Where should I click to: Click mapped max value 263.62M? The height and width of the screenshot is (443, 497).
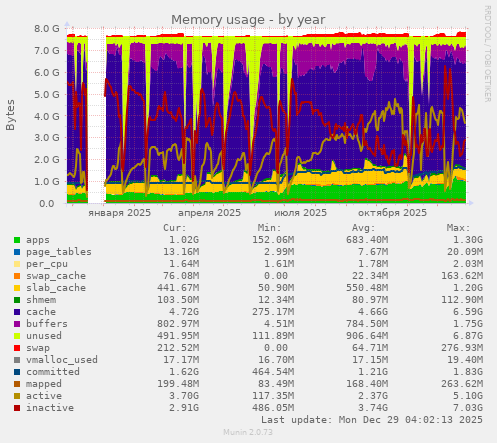tap(462, 384)
